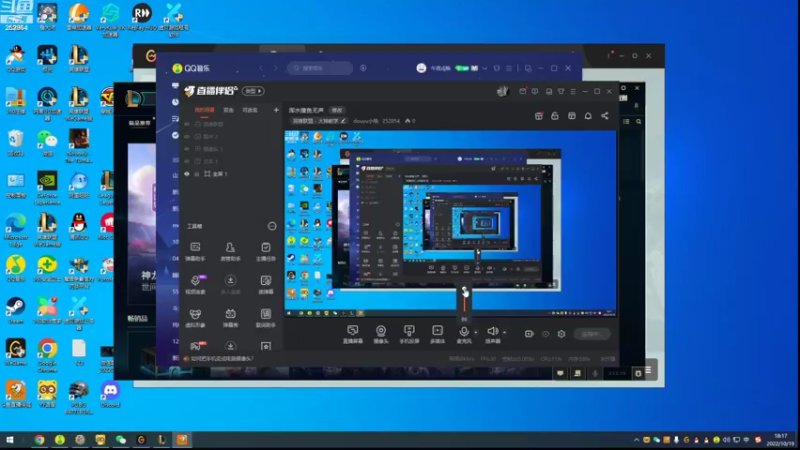800x450 pixels.
Task: Click the gift box icon above preview
Action: [538, 116]
